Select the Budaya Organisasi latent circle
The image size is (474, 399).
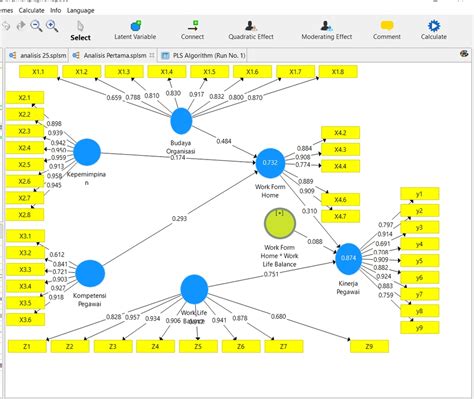pyautogui.click(x=181, y=121)
